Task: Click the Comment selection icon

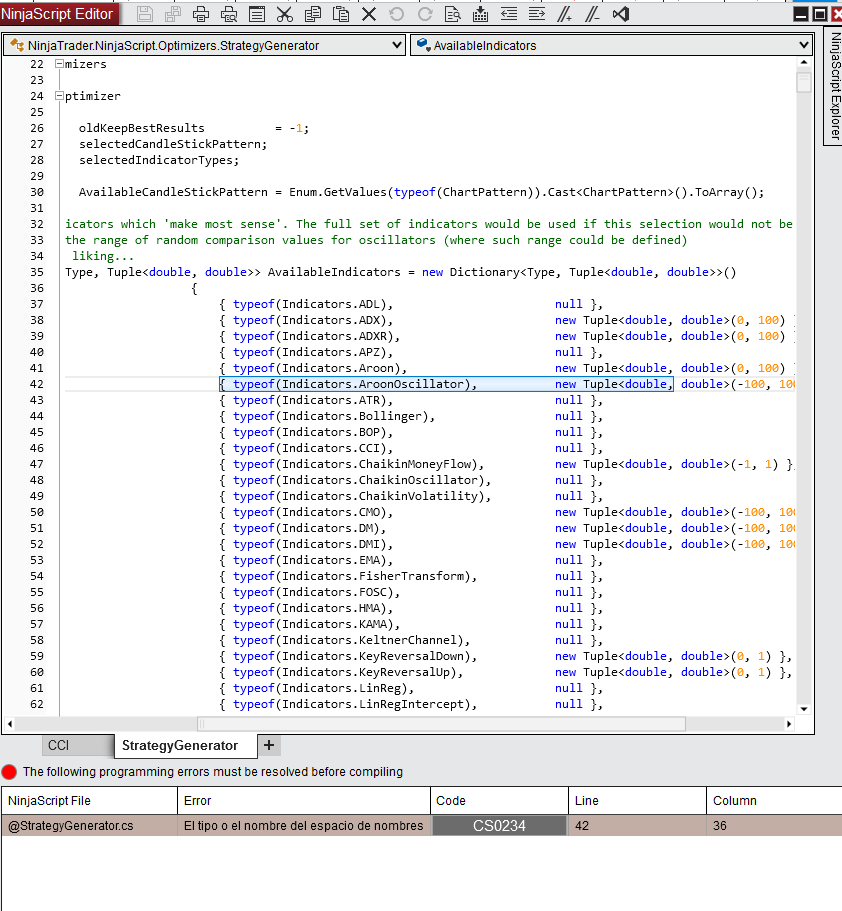Action: pyautogui.click(x=565, y=14)
